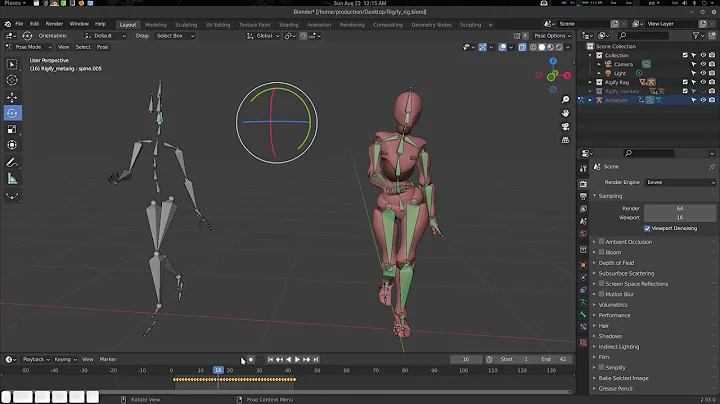Click the Viewport samples value field
The image size is (720, 404).
(680, 218)
